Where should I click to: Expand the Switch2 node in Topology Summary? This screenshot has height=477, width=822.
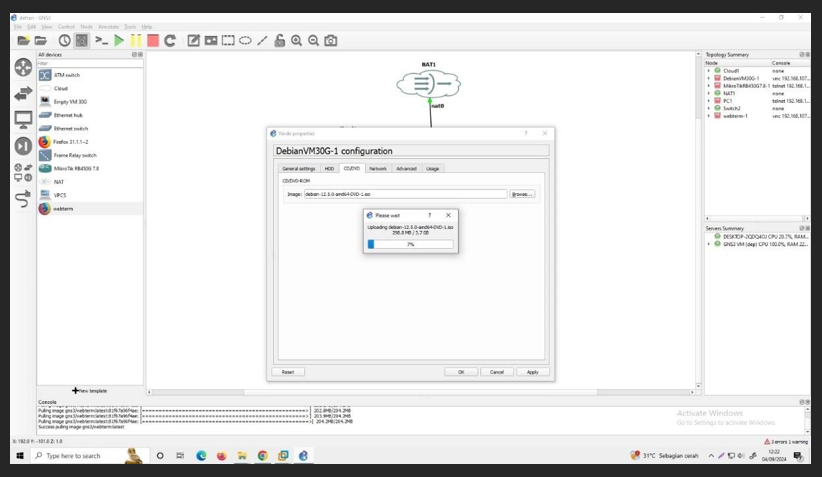(709, 109)
